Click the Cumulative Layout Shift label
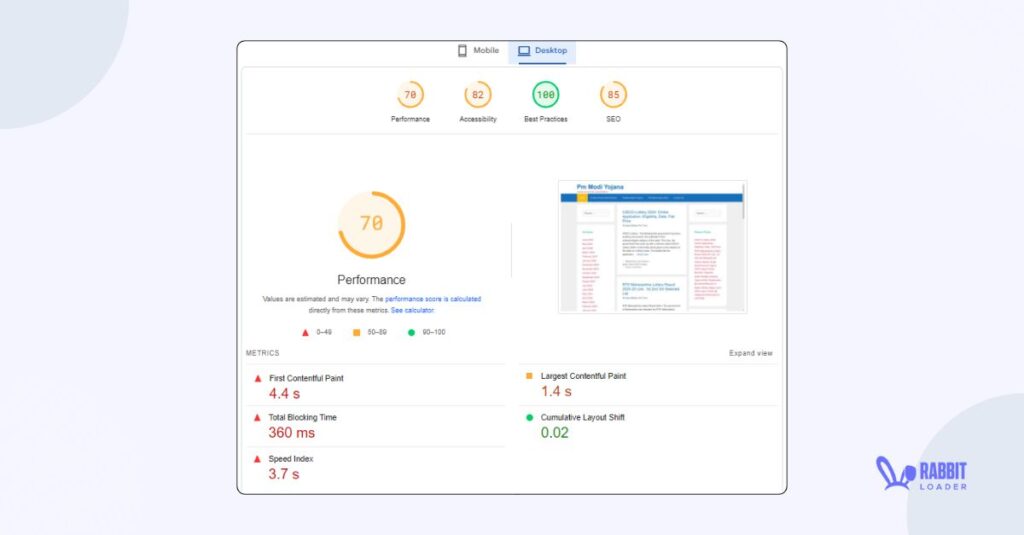1024x535 pixels. point(583,417)
